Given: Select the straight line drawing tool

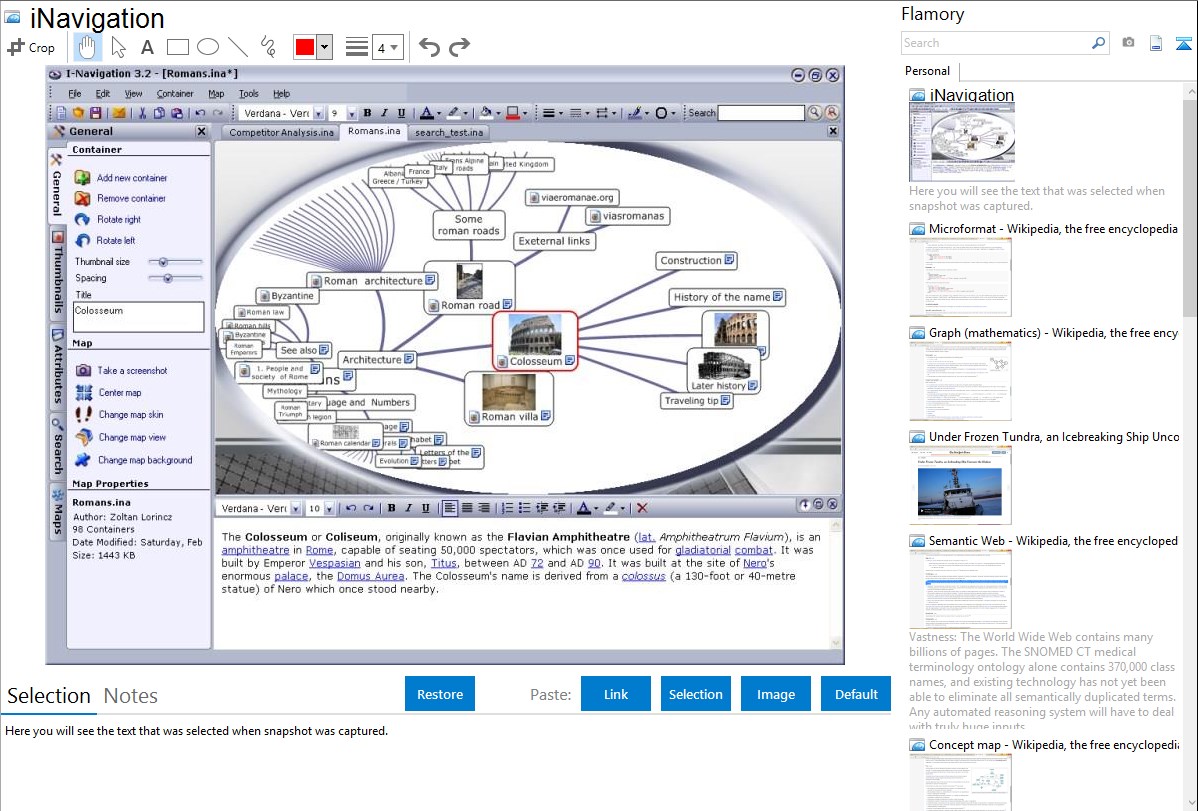Looking at the screenshot, I should 238,47.
